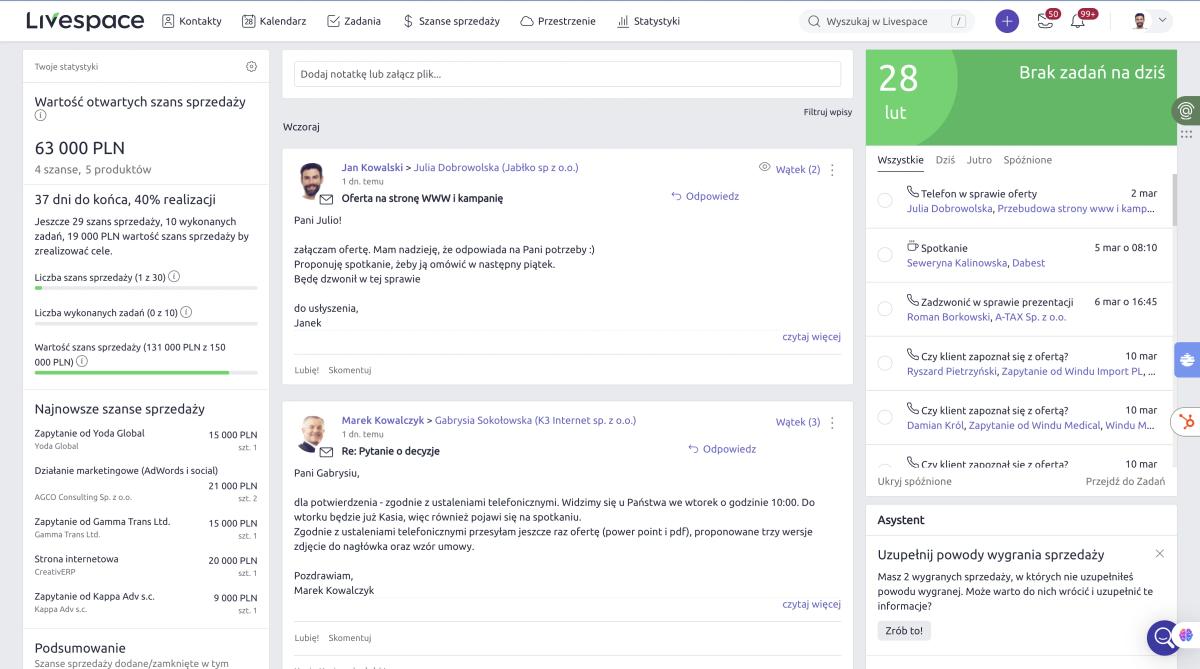Click the Liczba szans sprzedaży progress bar

coord(146,288)
